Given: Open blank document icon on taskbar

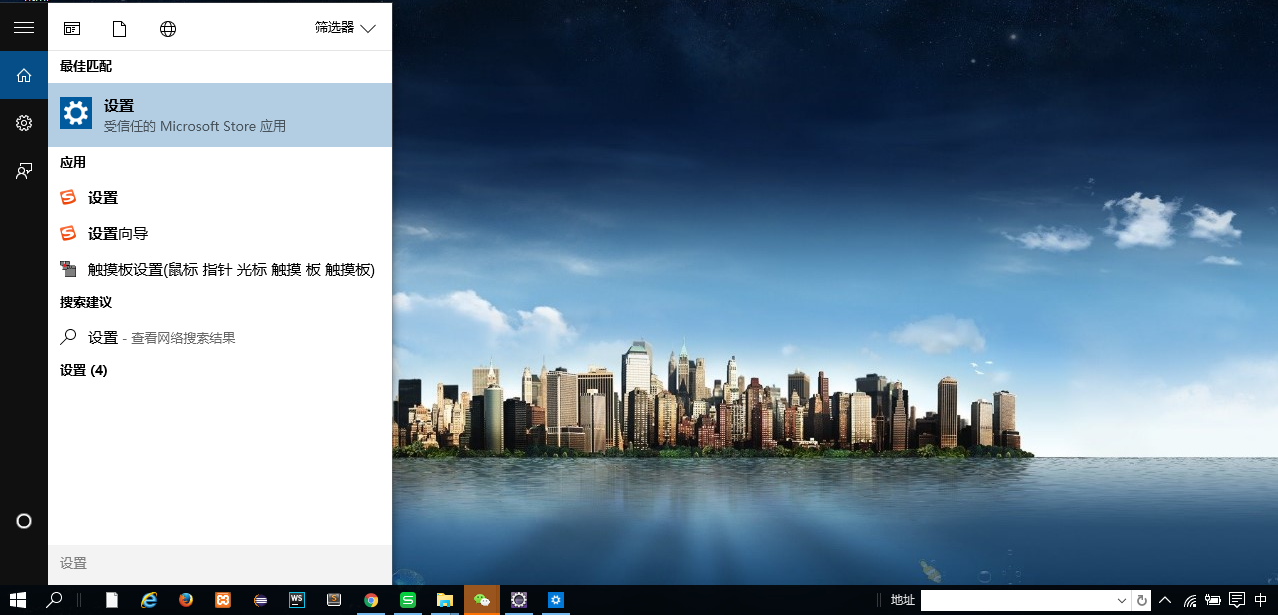Looking at the screenshot, I should pyautogui.click(x=112, y=600).
